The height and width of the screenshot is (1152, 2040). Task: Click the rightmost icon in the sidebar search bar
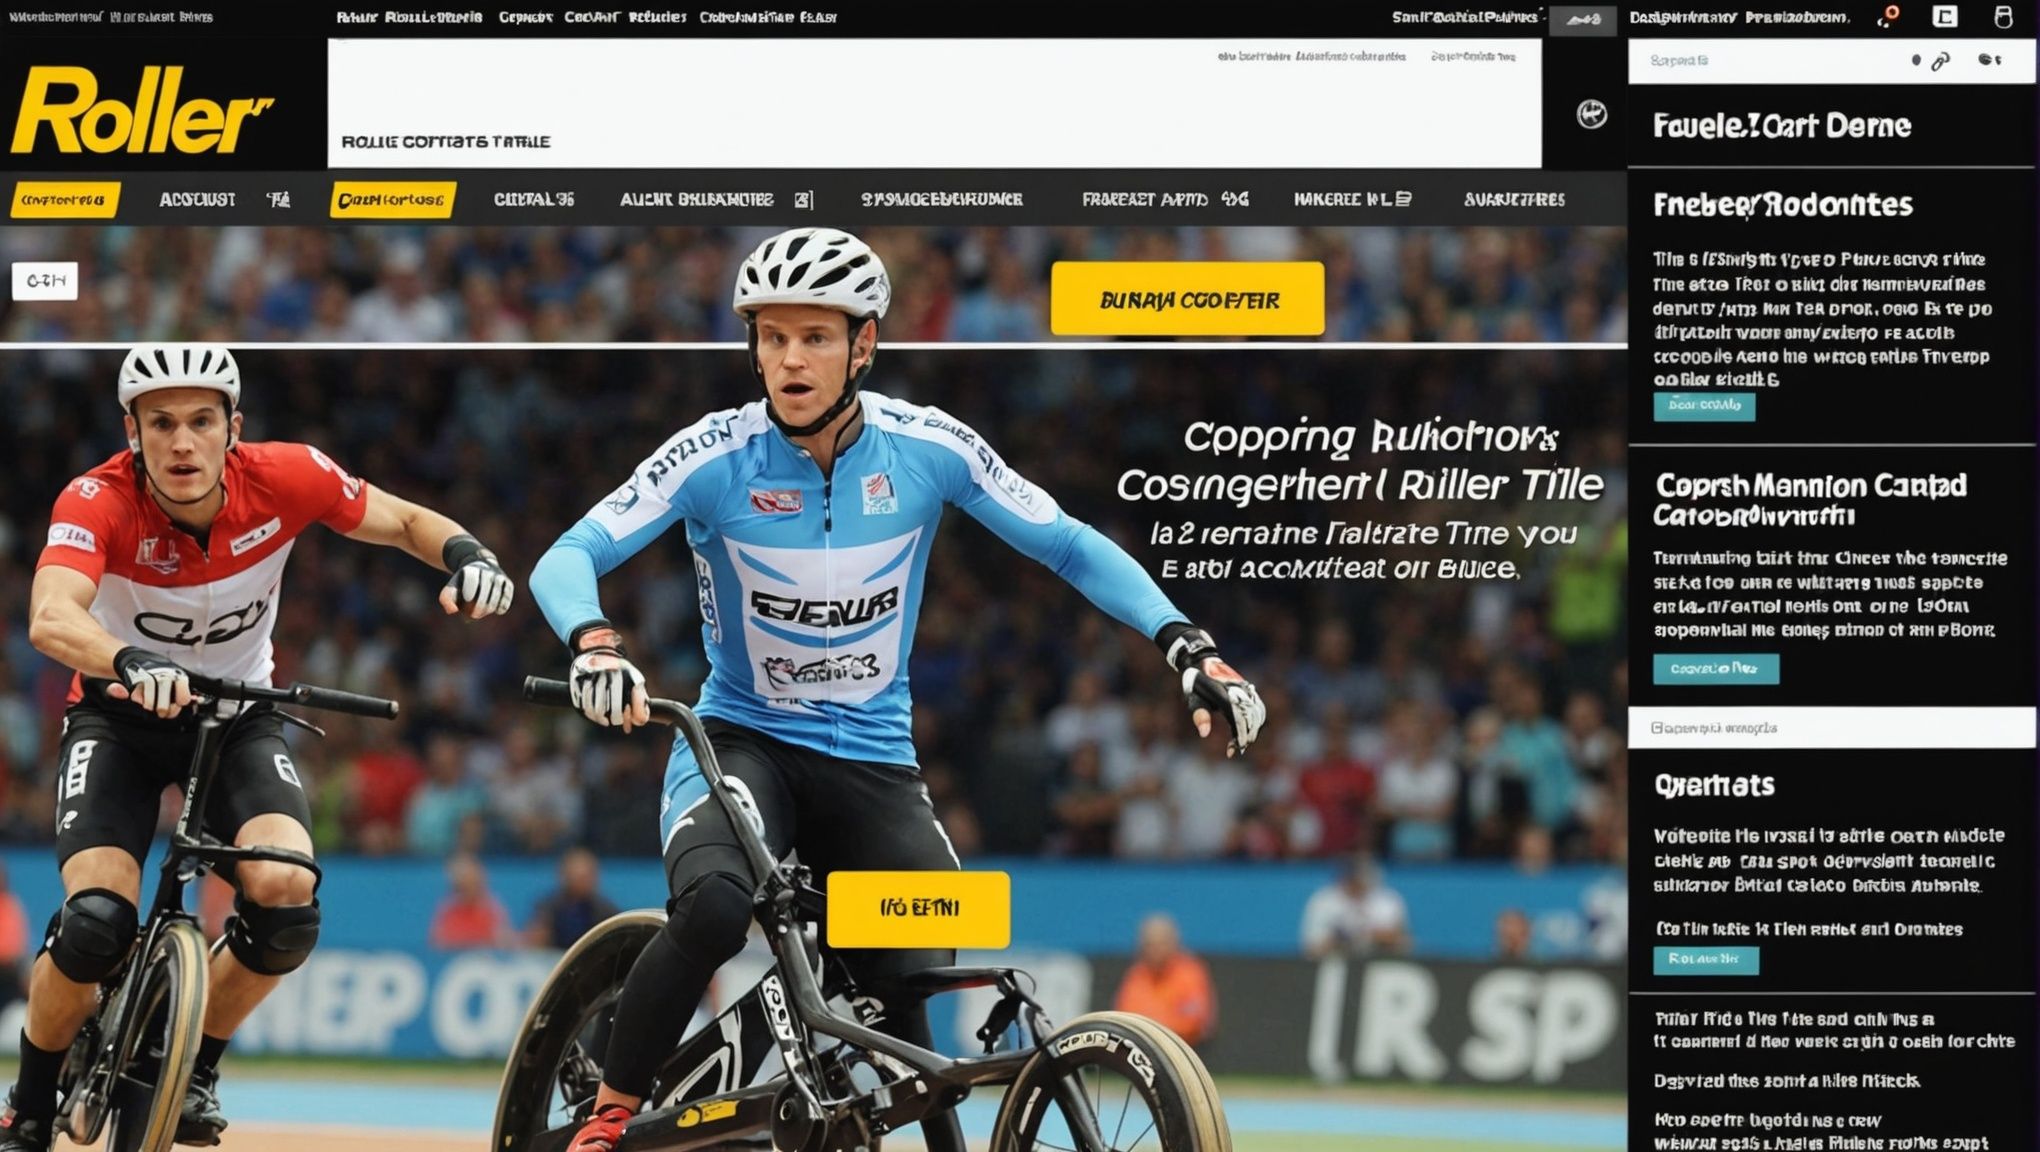pyautogui.click(x=1990, y=60)
